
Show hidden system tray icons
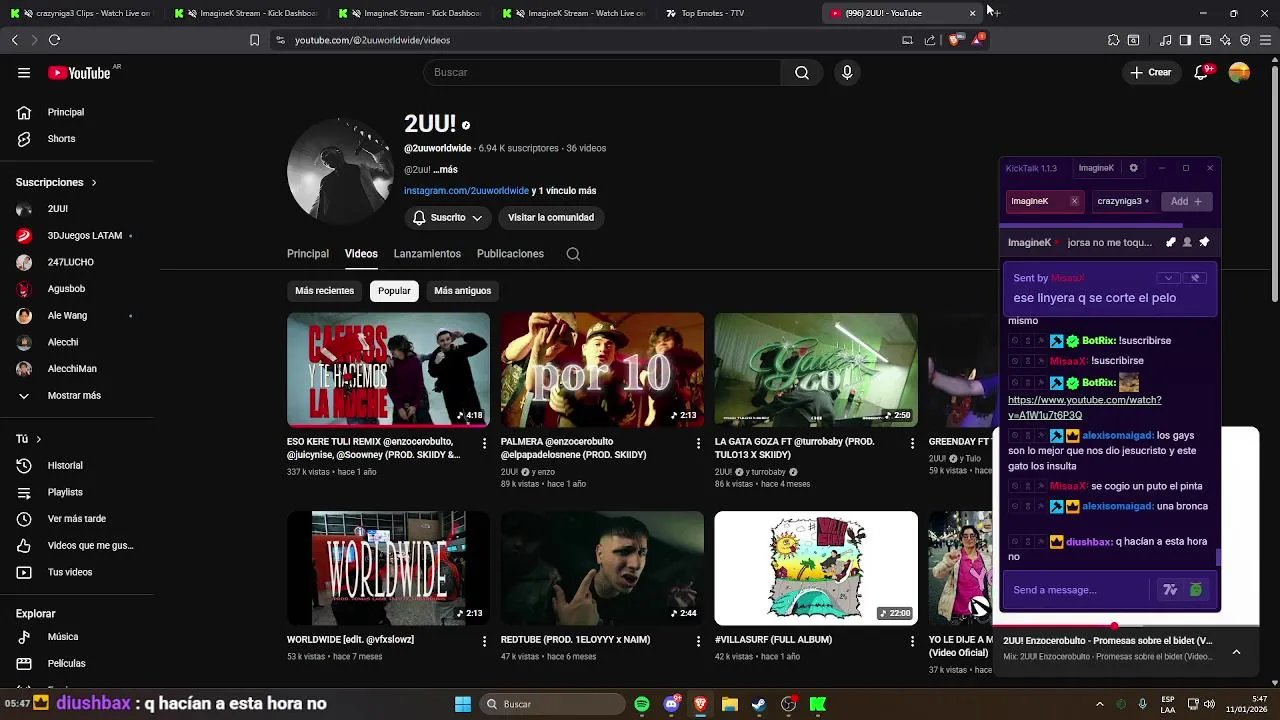click(x=1099, y=704)
